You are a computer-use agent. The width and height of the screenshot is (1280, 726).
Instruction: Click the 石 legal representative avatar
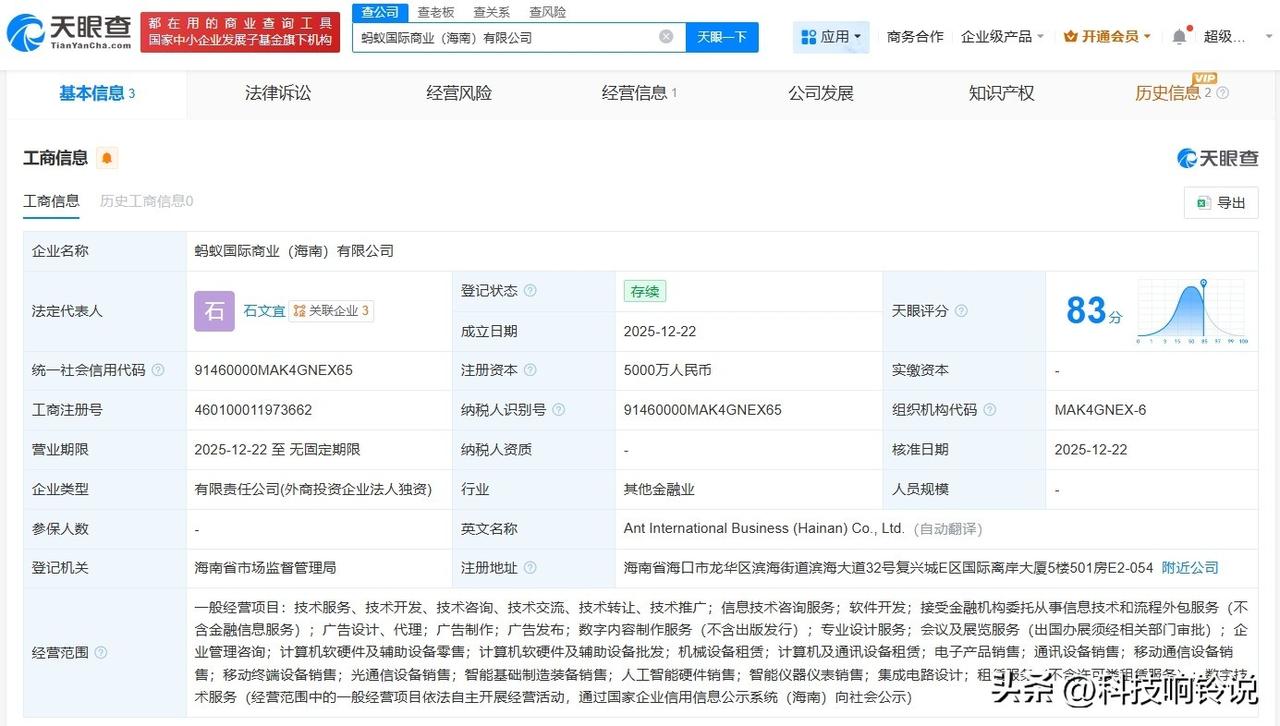click(214, 311)
